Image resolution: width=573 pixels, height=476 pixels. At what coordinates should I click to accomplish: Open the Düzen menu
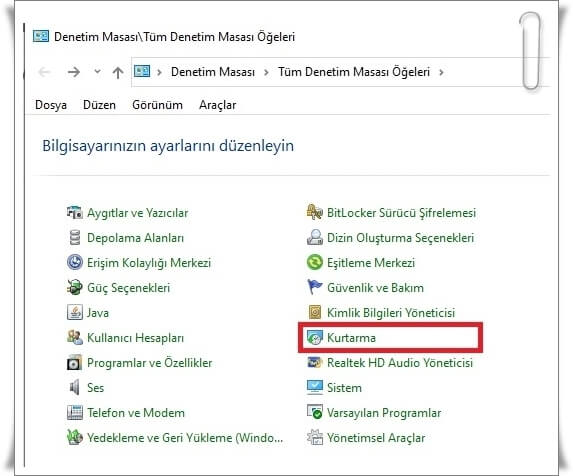[x=99, y=105]
